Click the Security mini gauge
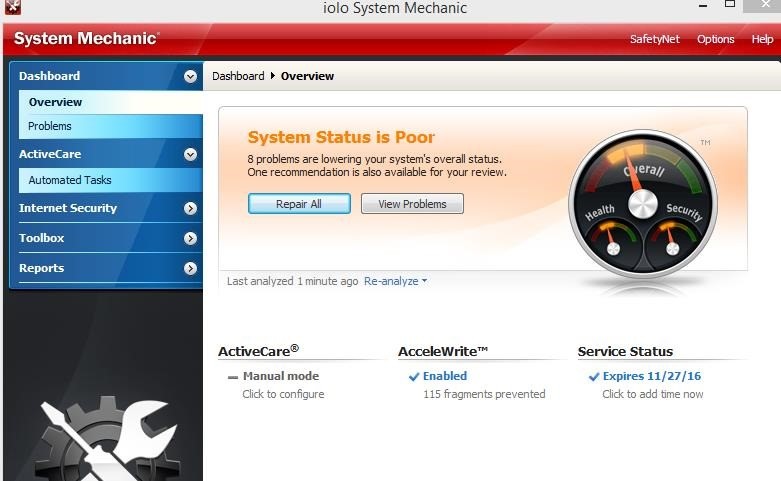 (x=672, y=240)
